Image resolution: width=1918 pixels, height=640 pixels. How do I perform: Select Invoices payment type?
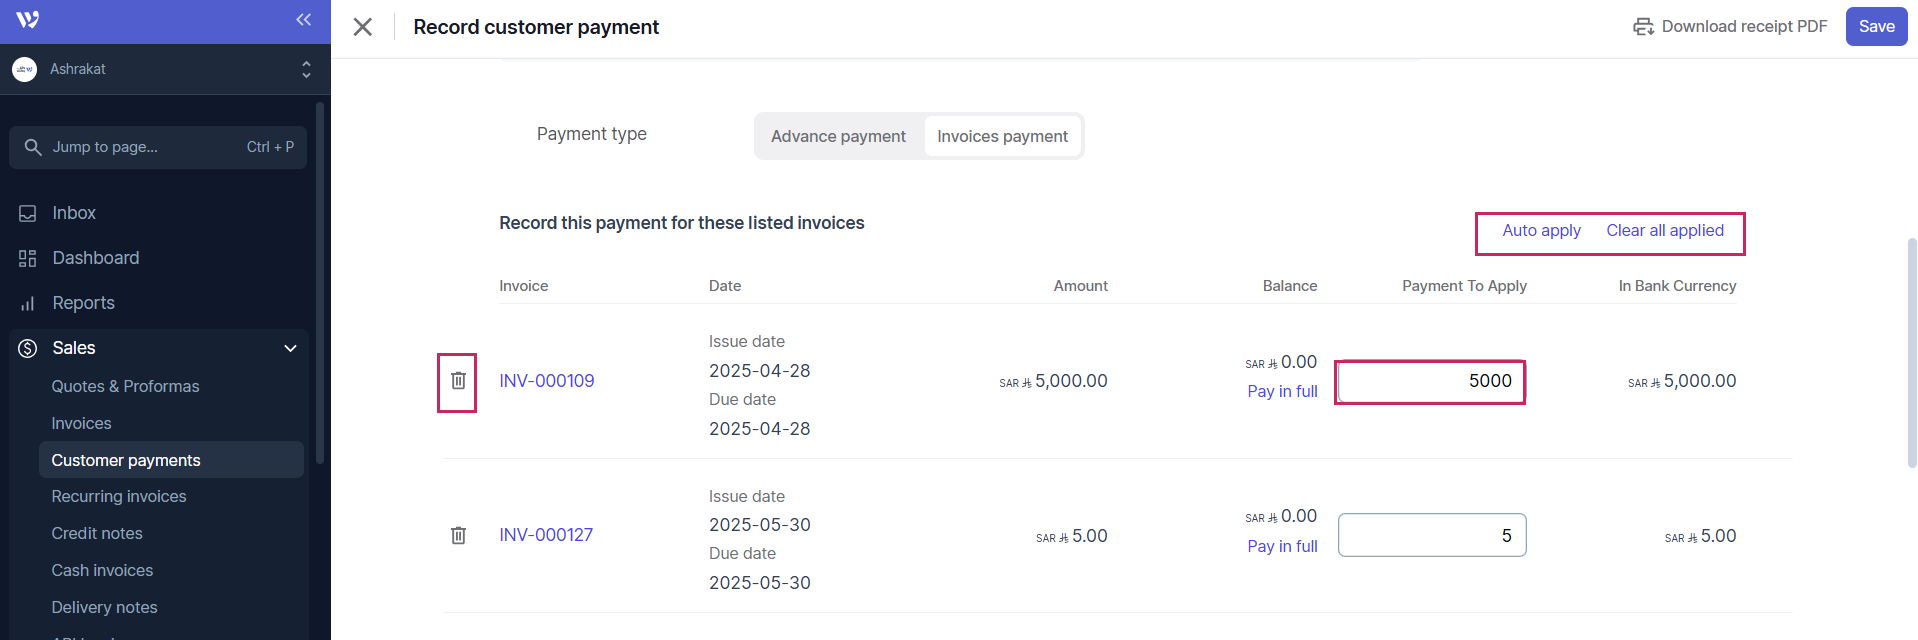pyautogui.click(x=1002, y=136)
